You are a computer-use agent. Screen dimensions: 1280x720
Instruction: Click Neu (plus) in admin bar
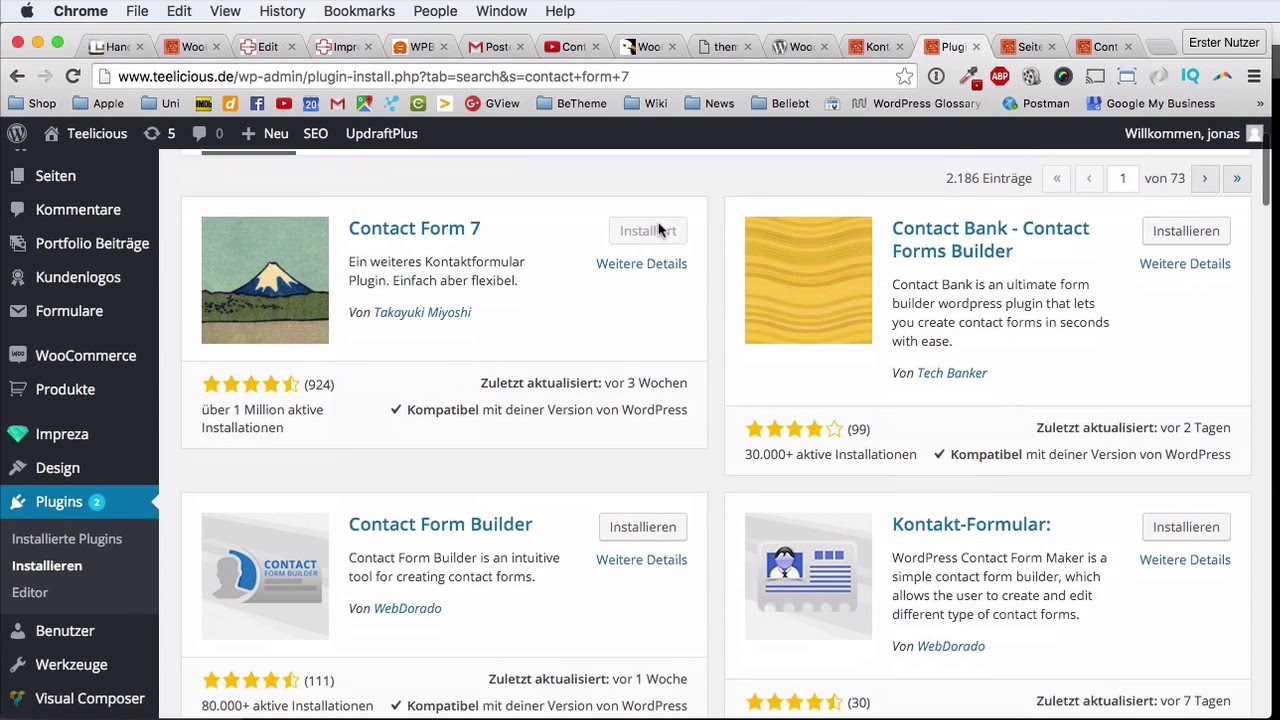point(265,133)
